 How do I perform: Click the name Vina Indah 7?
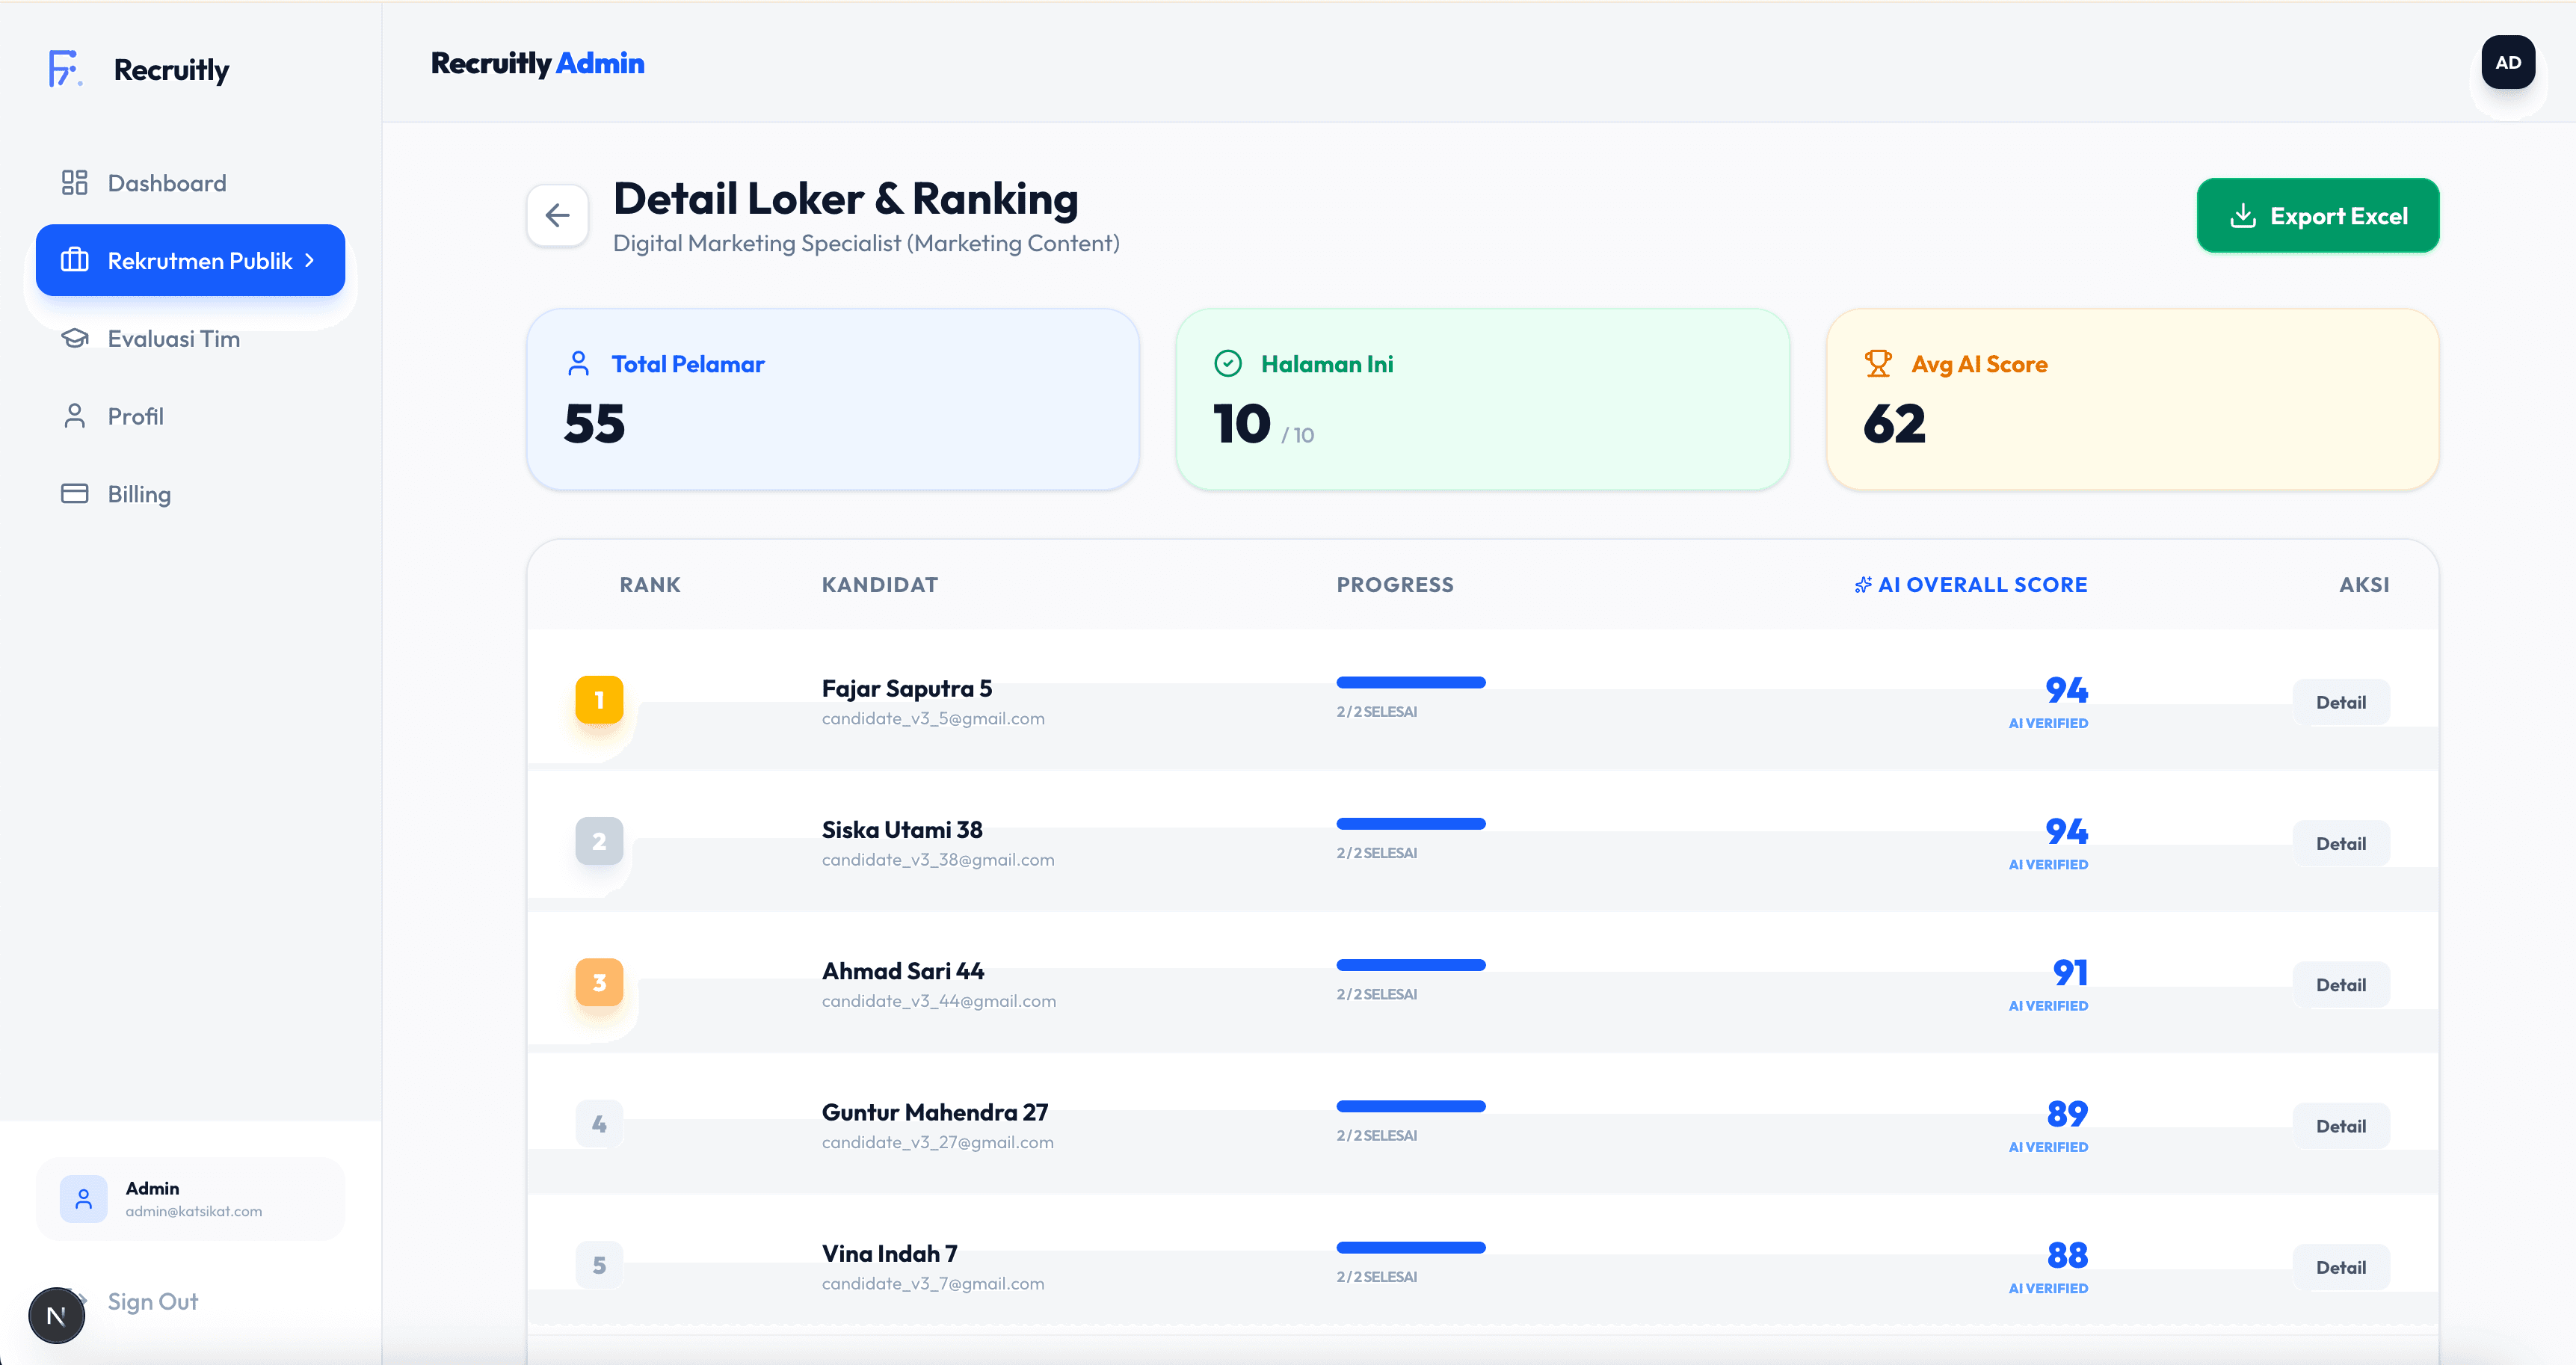(x=889, y=1253)
